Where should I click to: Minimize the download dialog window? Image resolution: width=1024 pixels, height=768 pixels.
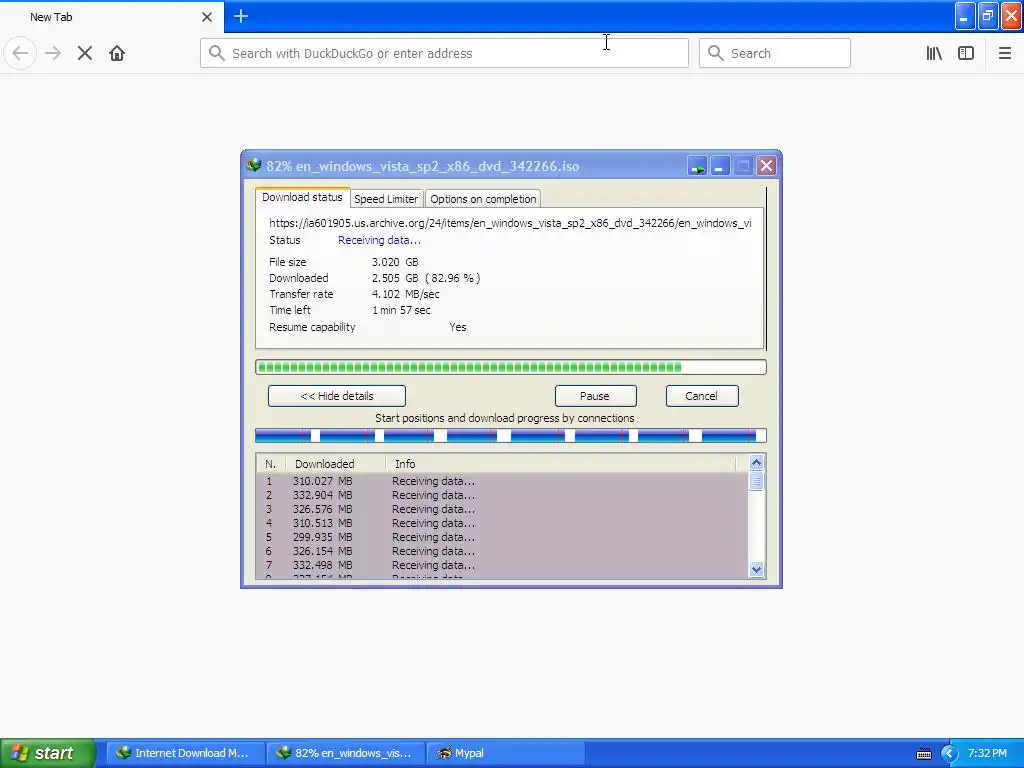(720, 166)
